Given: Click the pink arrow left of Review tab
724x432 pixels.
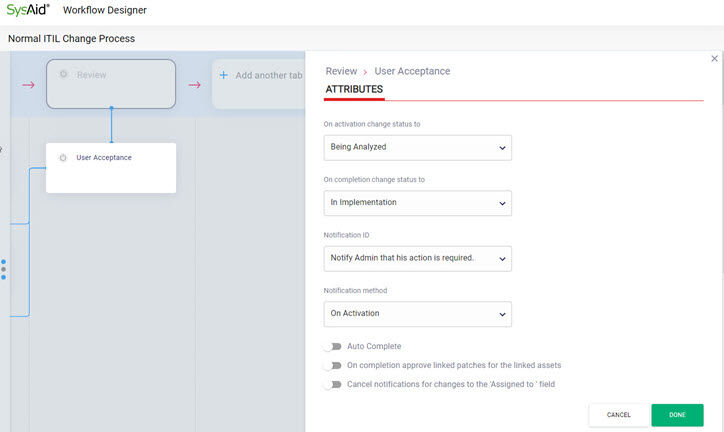Looking at the screenshot, I should tap(29, 85).
